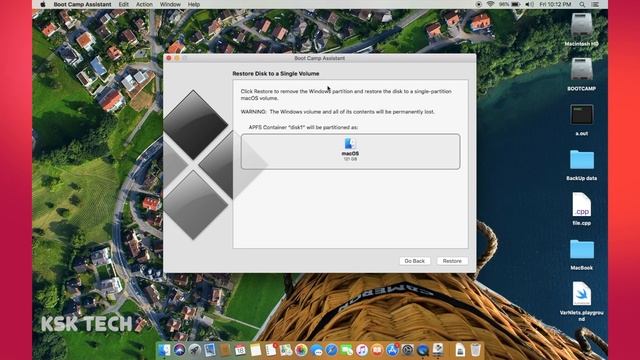Open the Action menu
The height and width of the screenshot is (360, 640).
144,4
